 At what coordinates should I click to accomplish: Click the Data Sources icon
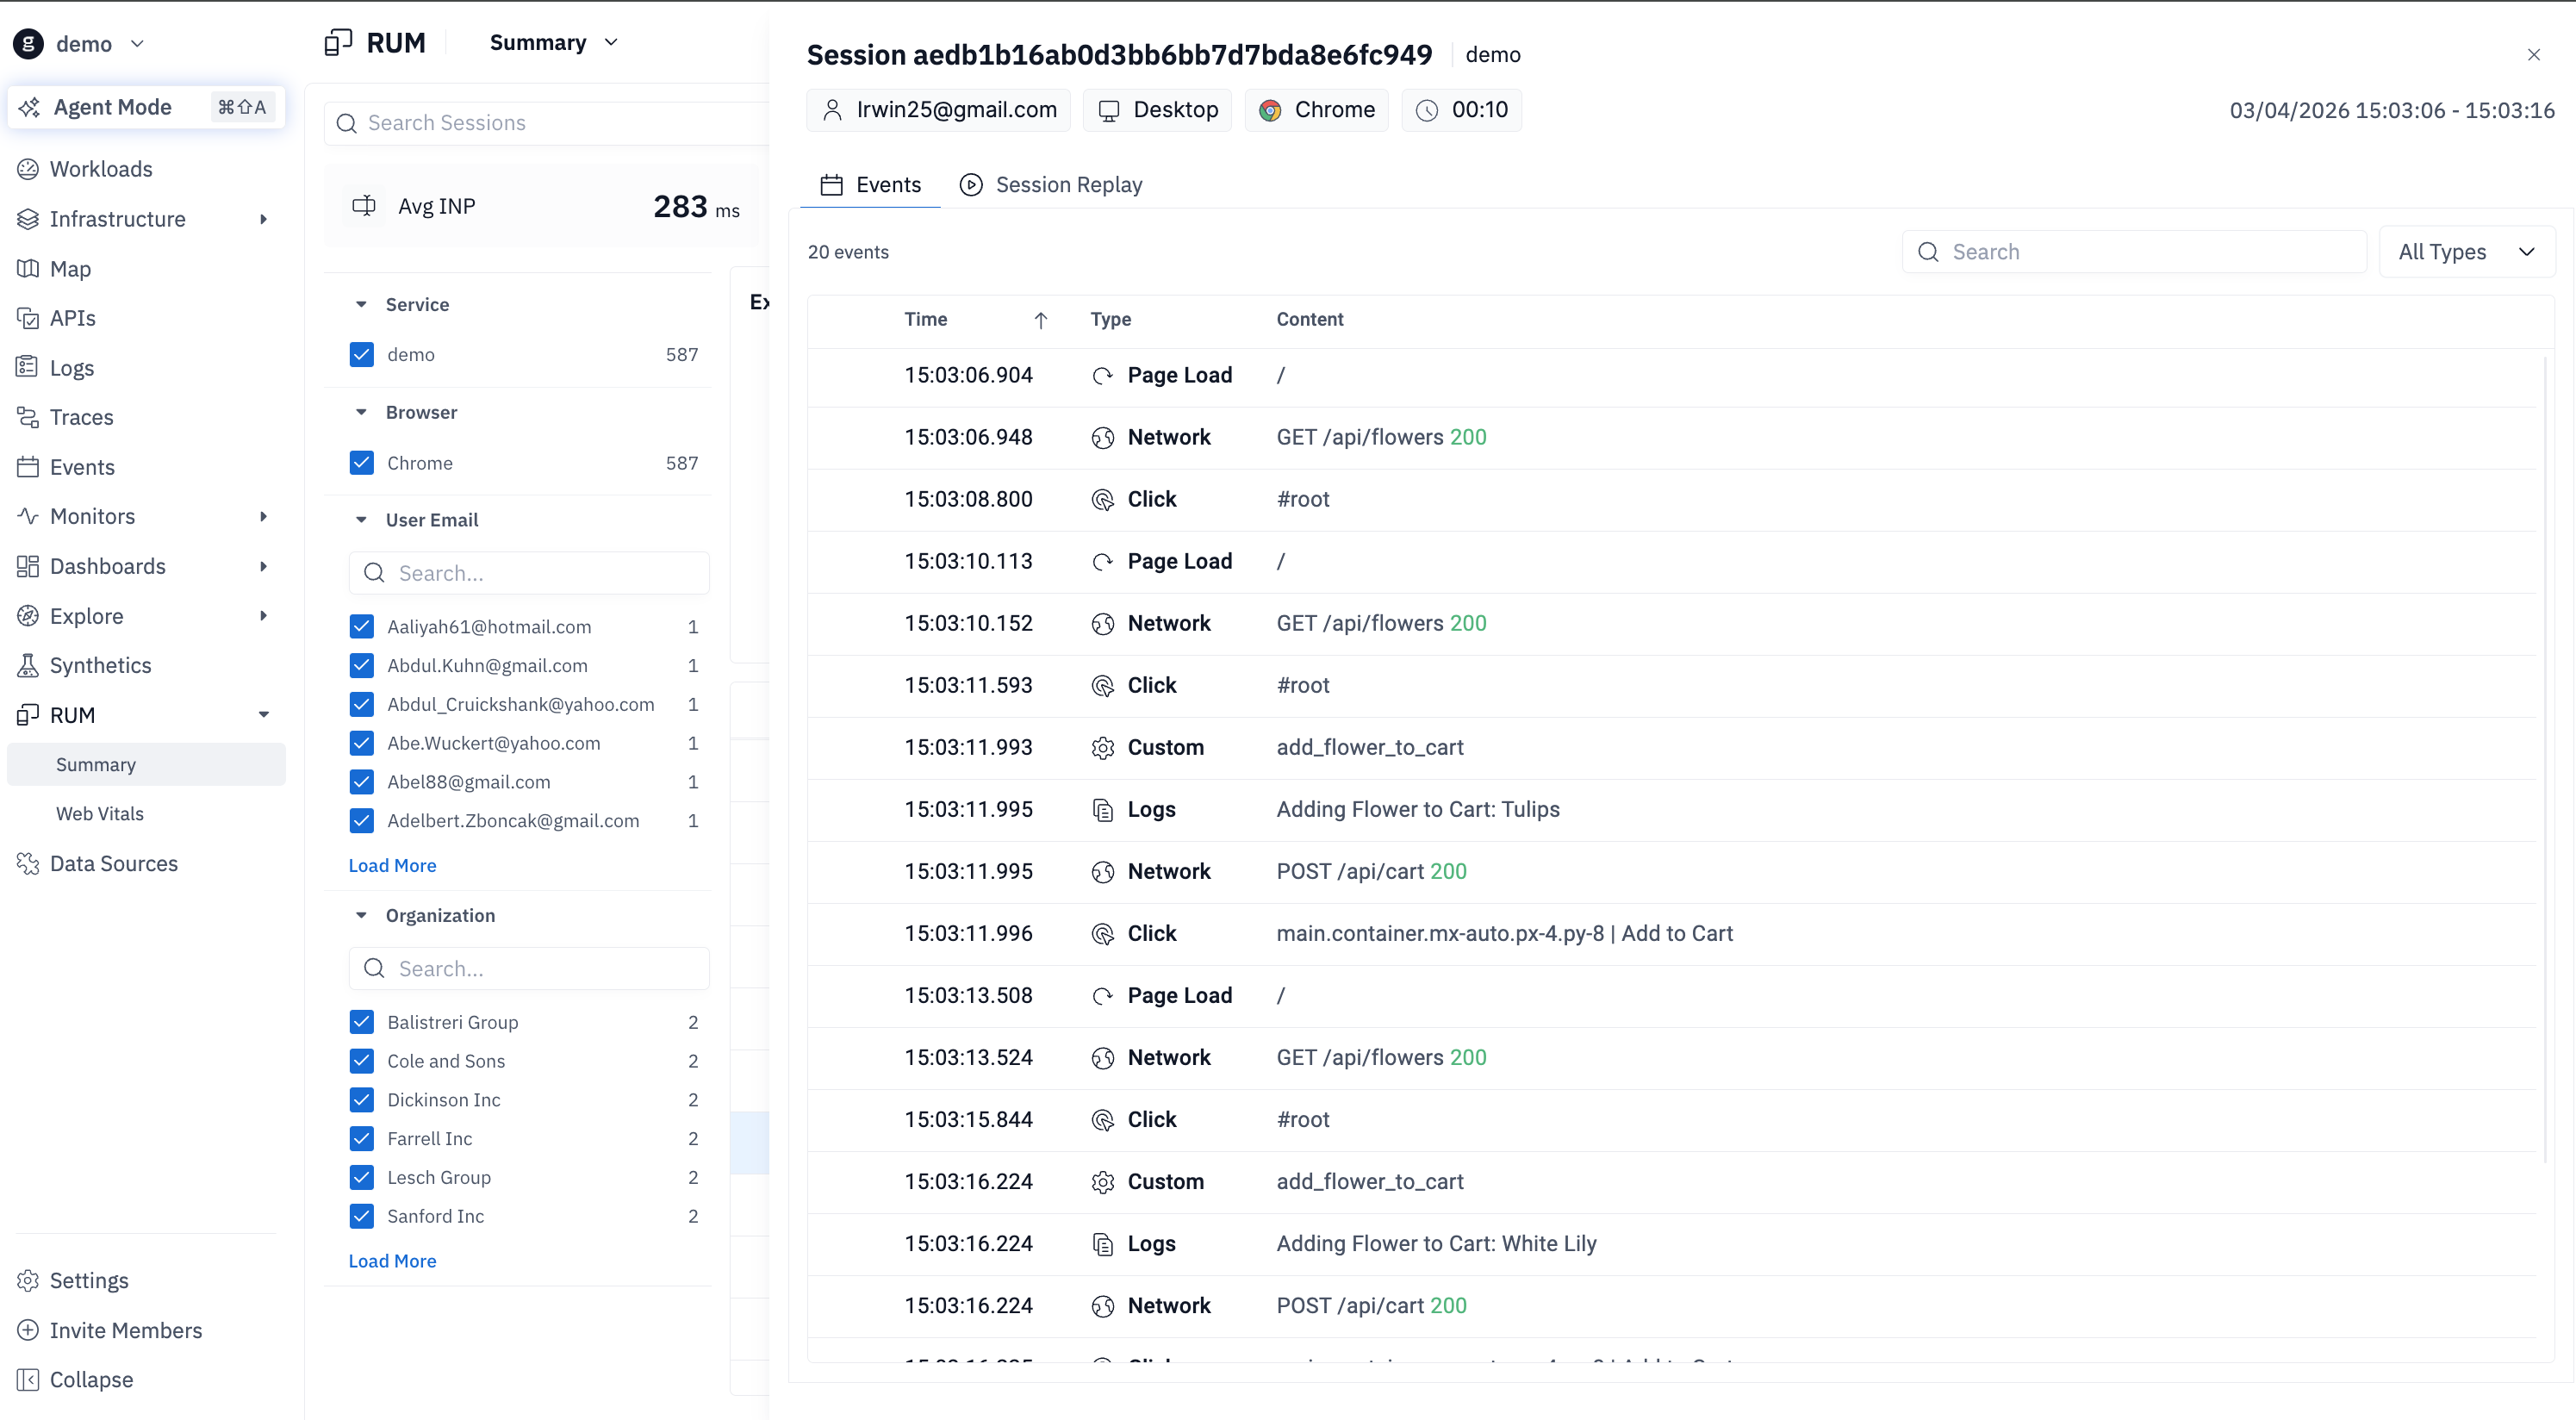28,863
